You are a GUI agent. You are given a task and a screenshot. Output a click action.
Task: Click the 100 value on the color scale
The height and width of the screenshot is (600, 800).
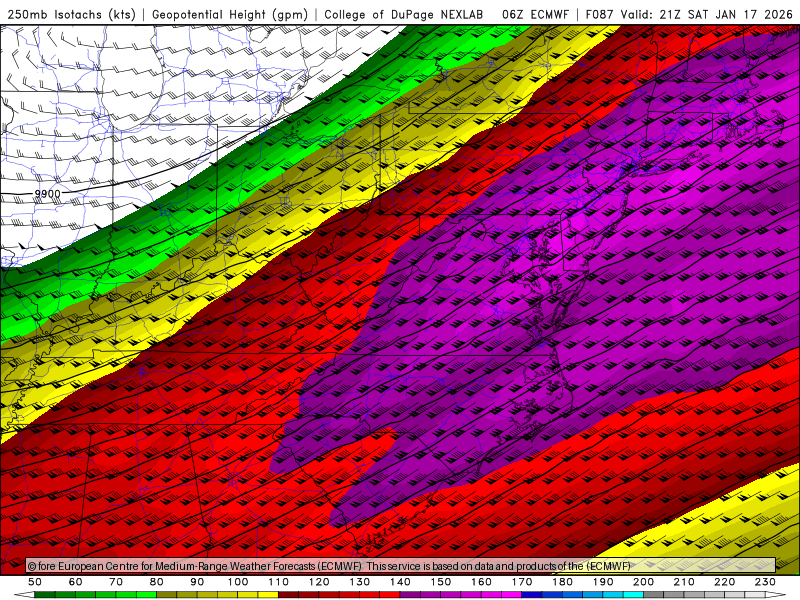(x=238, y=582)
